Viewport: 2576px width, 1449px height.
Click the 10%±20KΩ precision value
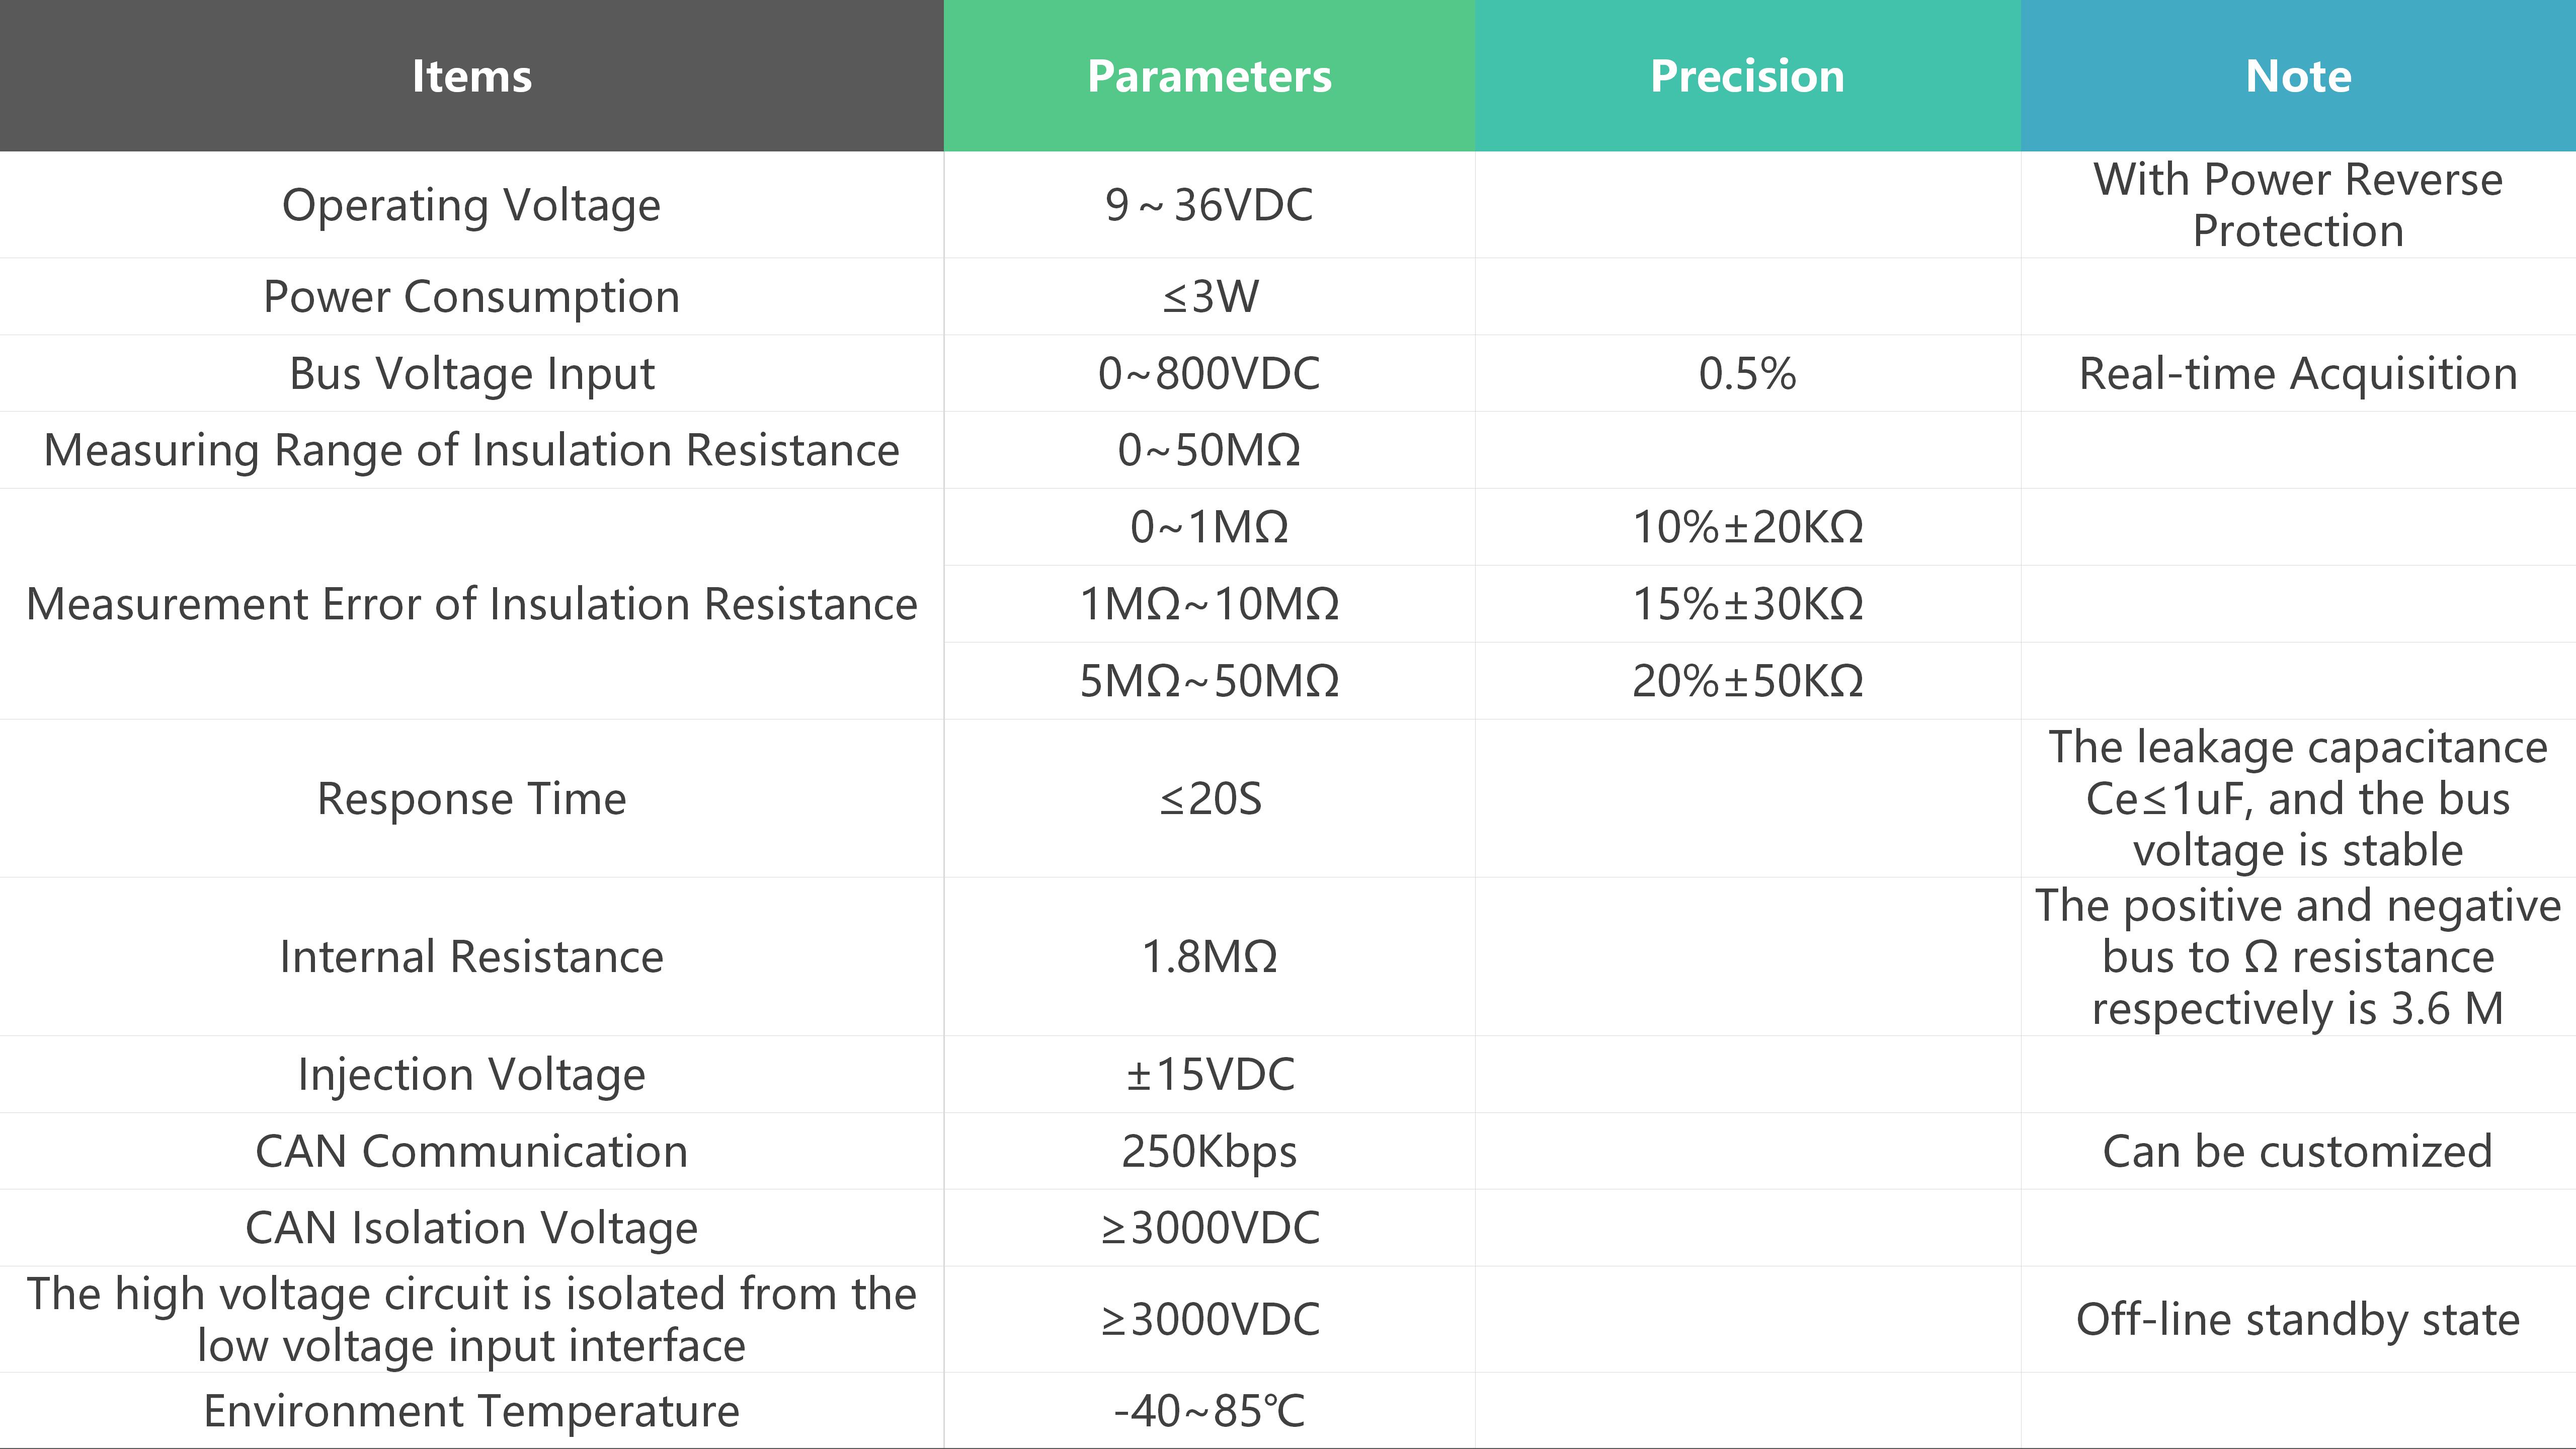coord(1747,527)
